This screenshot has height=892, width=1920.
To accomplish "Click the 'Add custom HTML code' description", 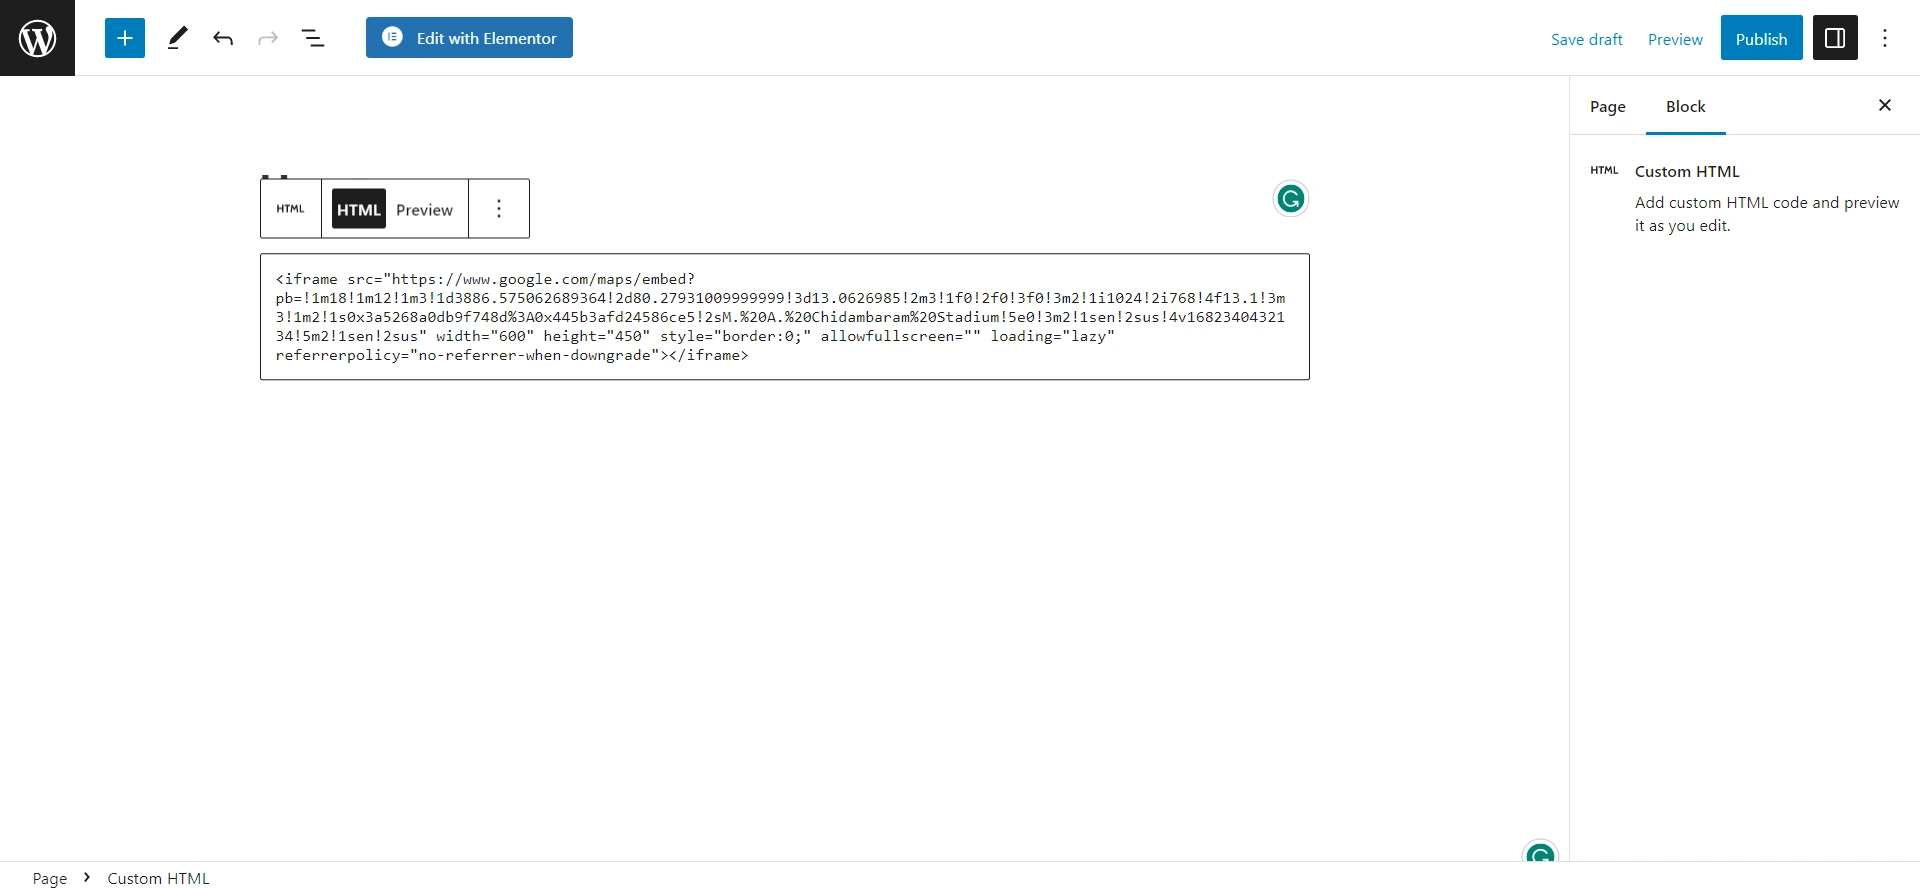I will pos(1766,214).
